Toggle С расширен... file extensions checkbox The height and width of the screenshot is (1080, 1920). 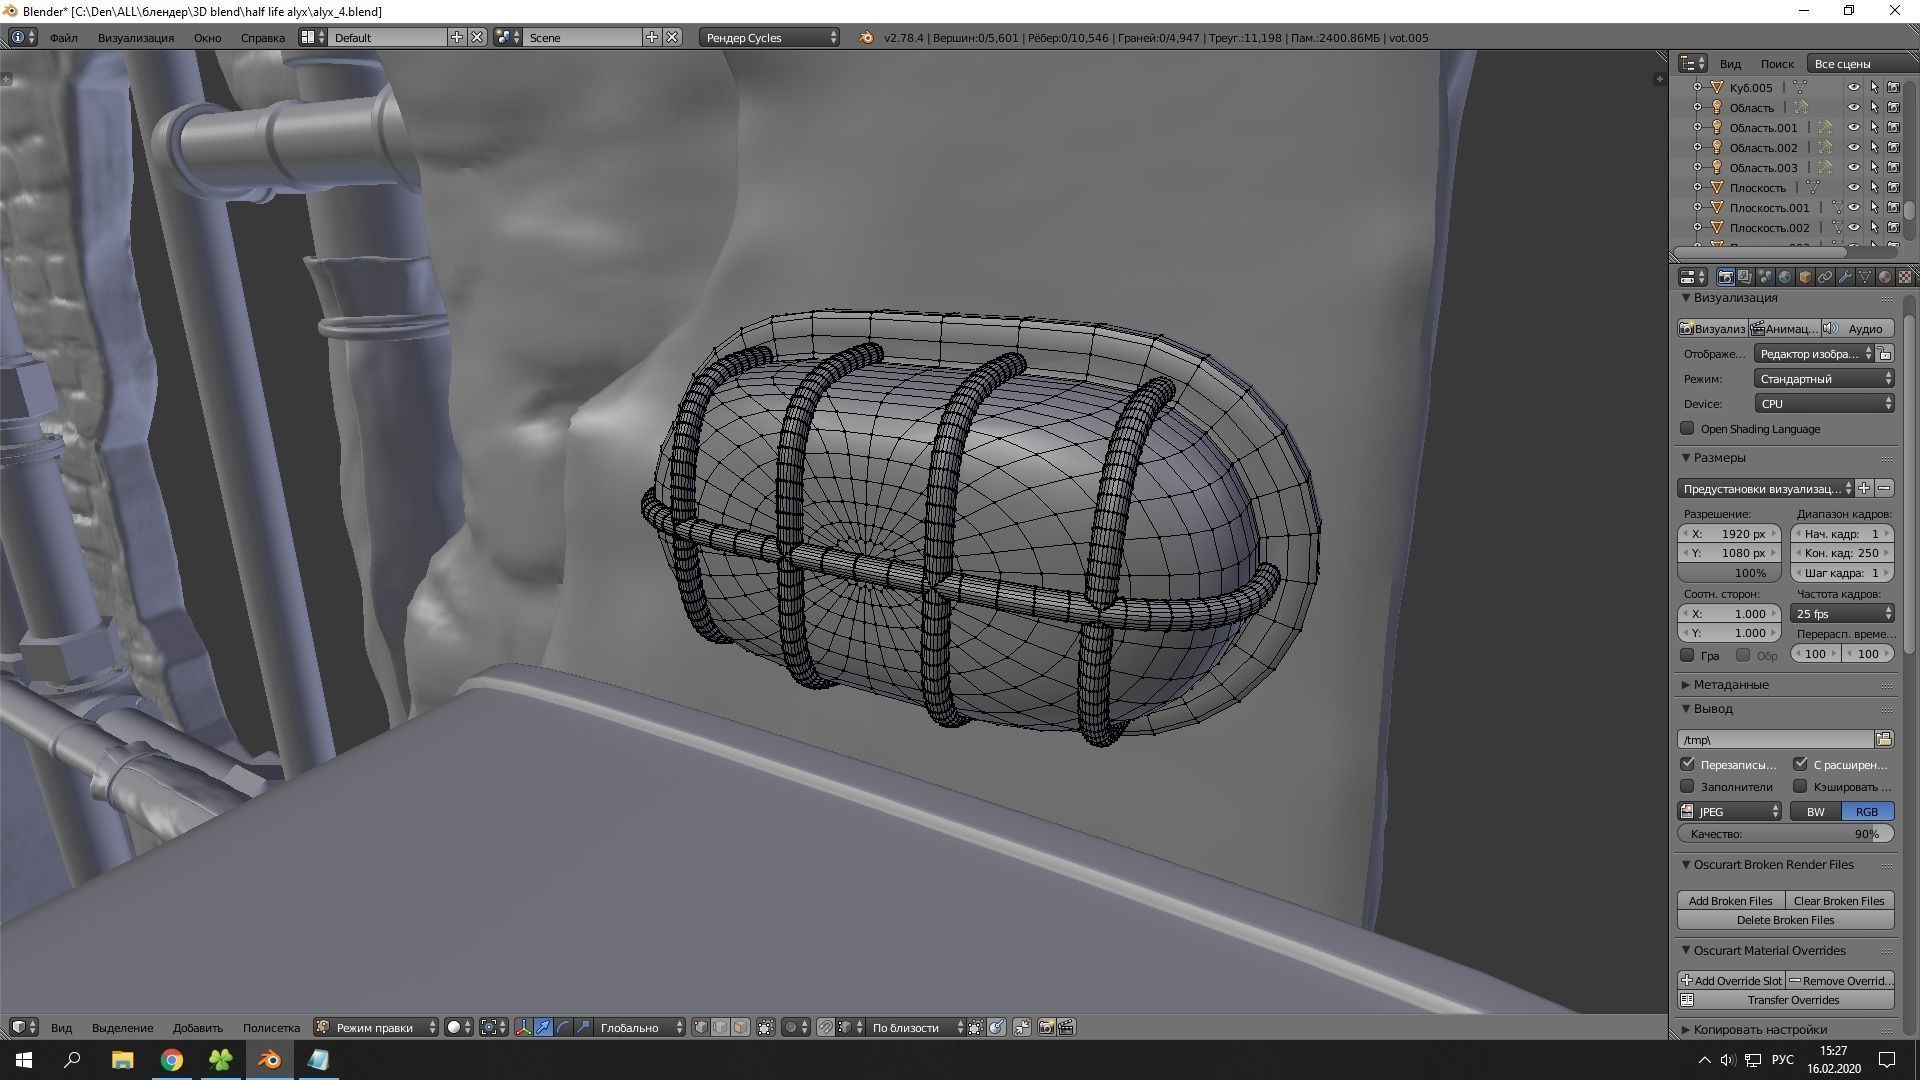(1801, 764)
